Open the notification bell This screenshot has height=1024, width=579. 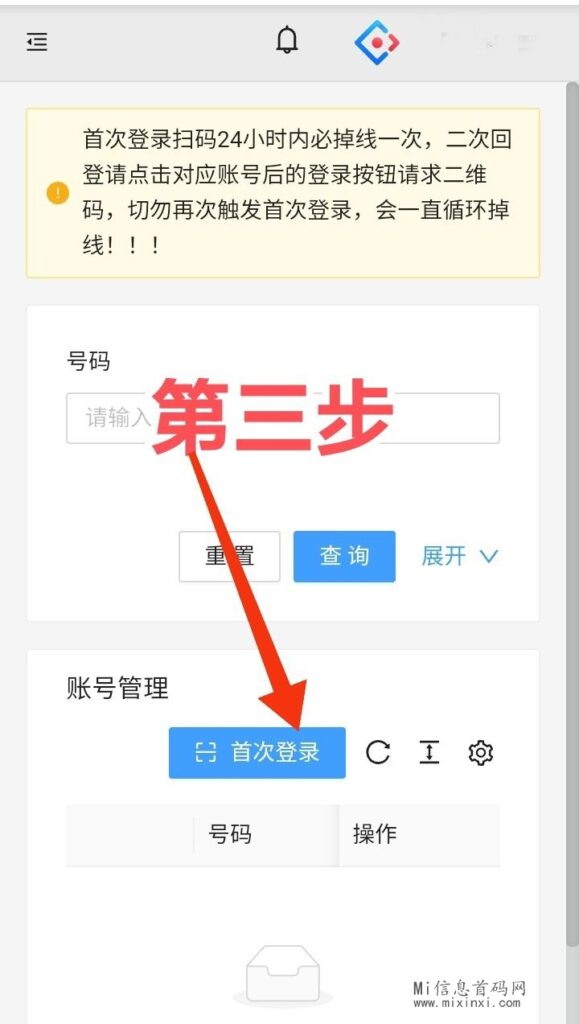287,41
